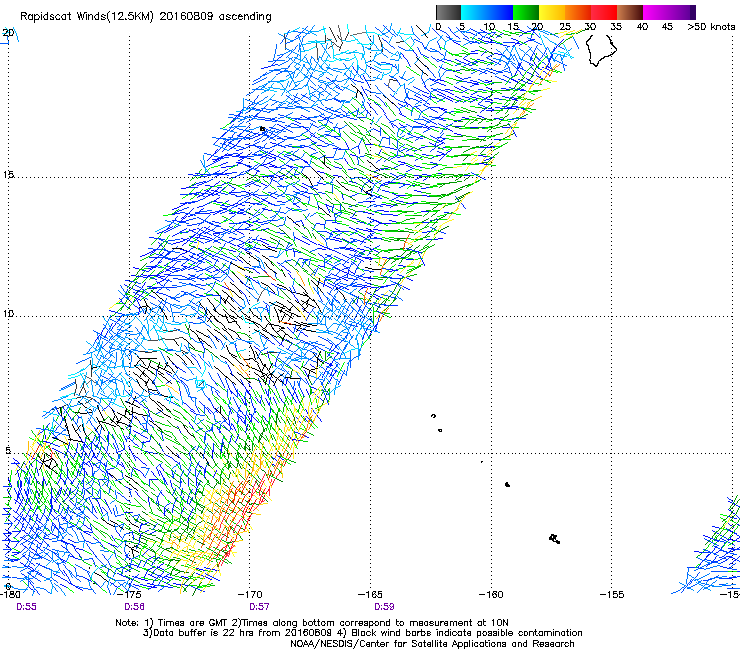Screen dimensions: 740x650
Task: Click the '5' latitude axis label
Action: 8,450
